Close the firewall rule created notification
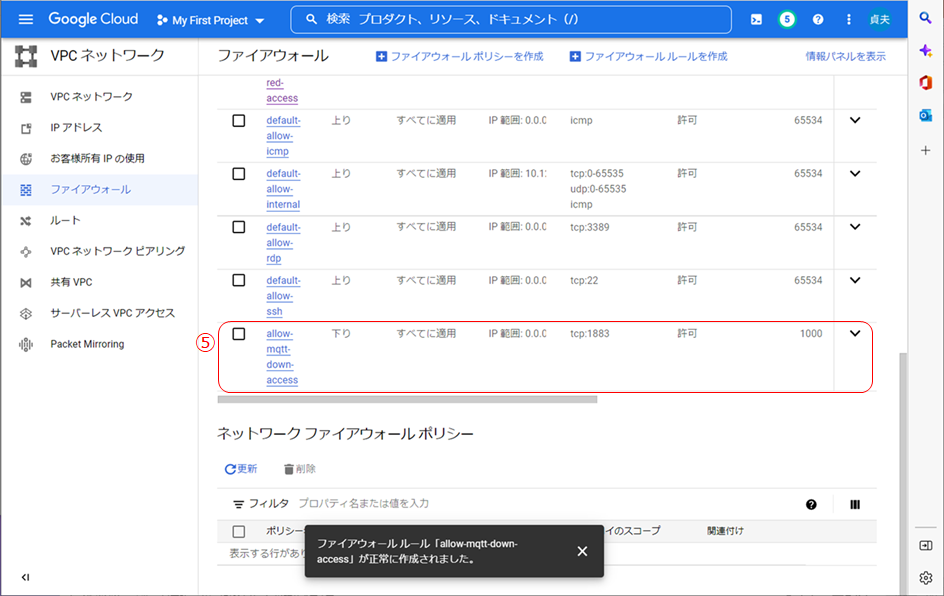Viewport: 944px width, 596px height. tap(582, 551)
